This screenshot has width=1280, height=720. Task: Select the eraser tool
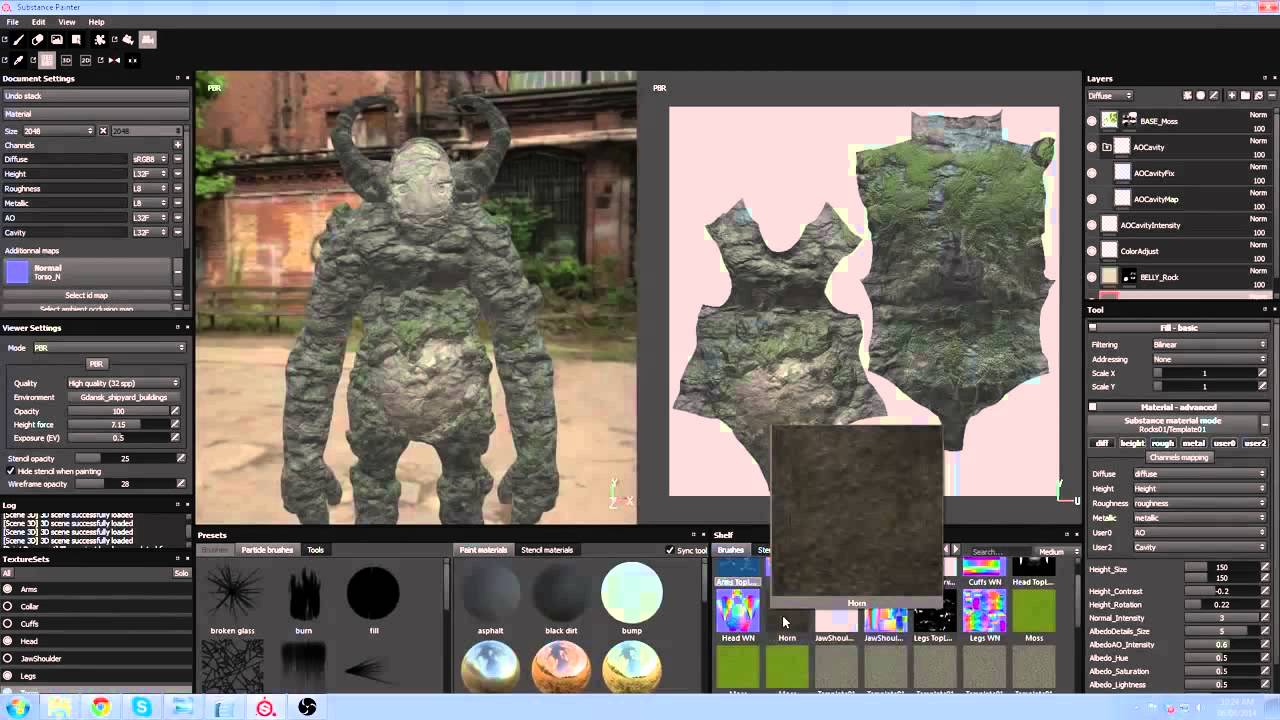38,40
